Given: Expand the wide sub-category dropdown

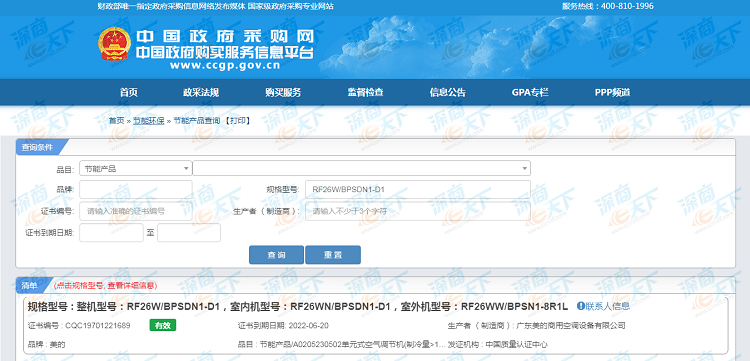Looking at the screenshot, I should pos(362,168).
